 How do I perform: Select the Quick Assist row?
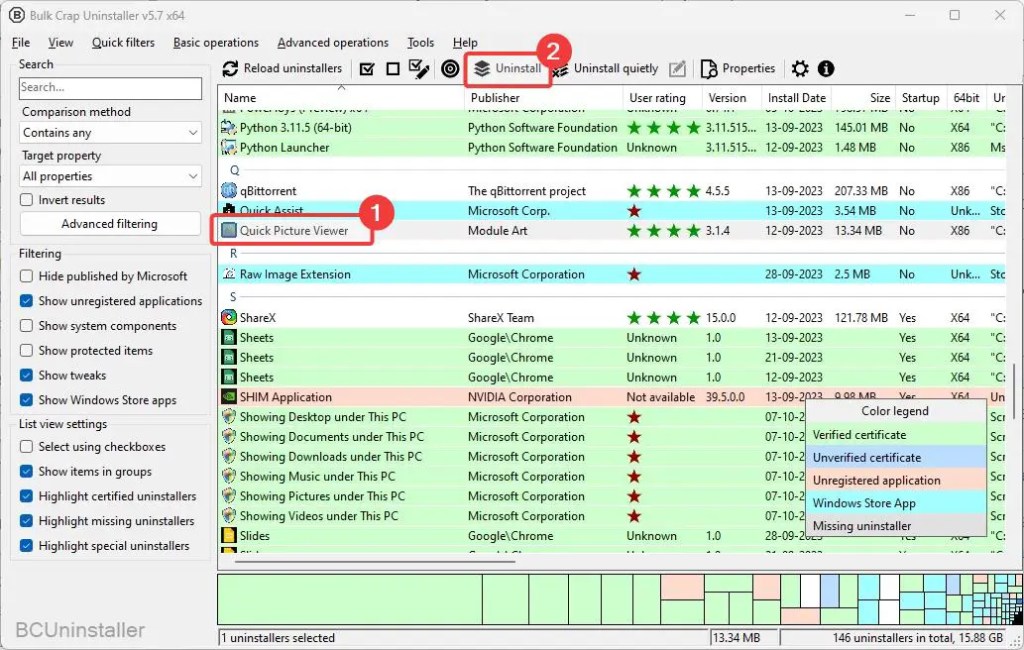[x=611, y=211]
